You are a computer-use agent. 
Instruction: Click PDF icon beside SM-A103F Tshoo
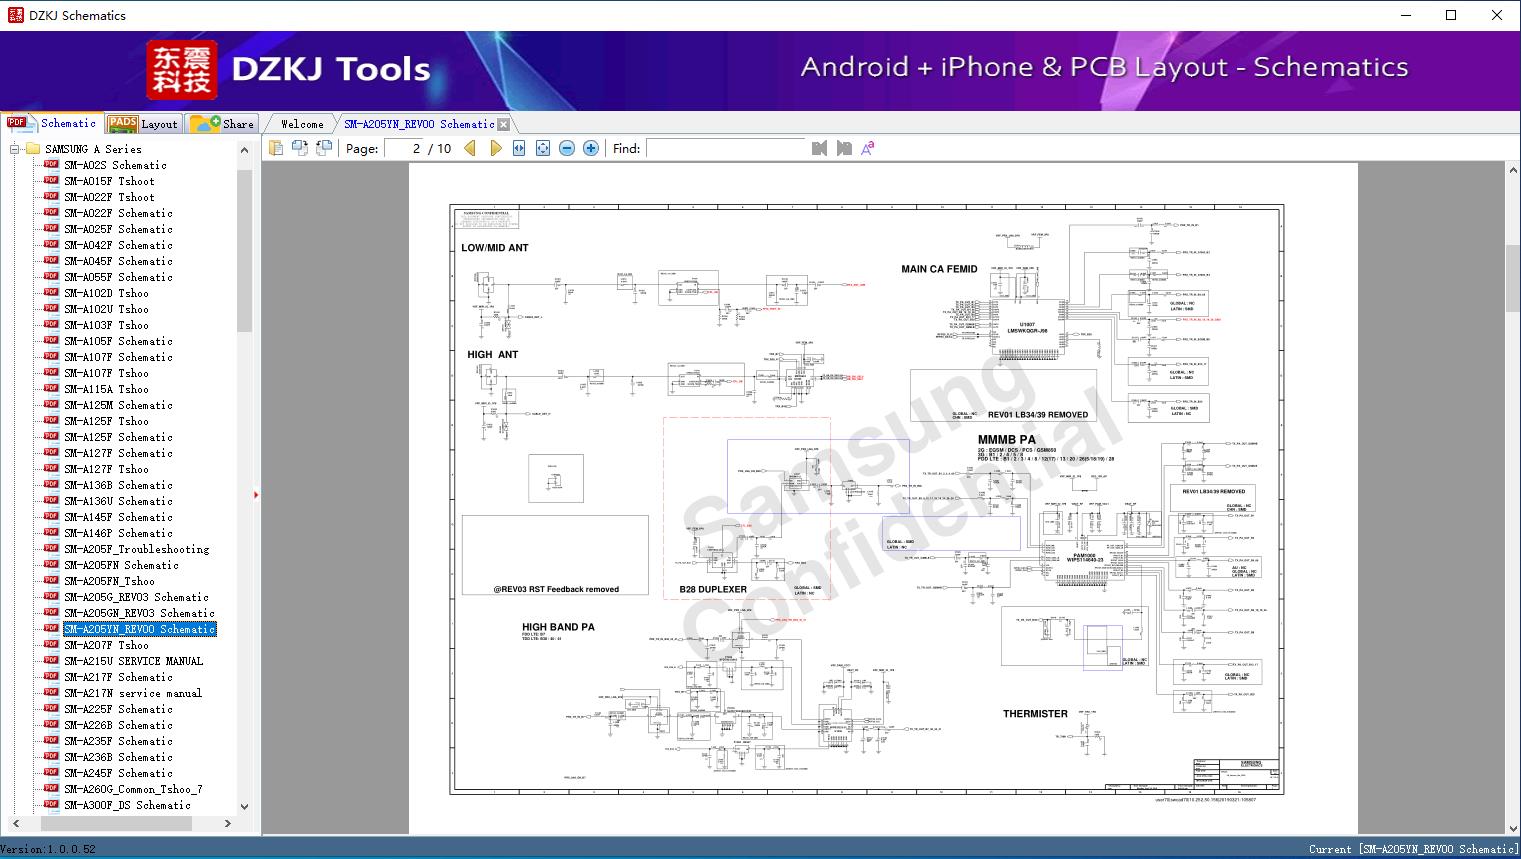pos(51,325)
